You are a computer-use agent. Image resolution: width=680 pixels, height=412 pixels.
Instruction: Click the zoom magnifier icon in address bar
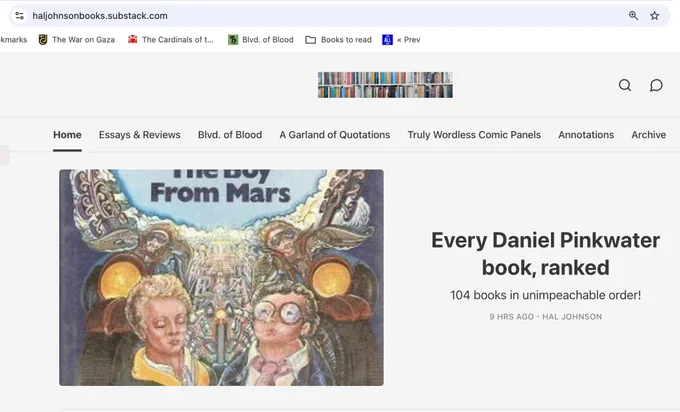tap(634, 16)
